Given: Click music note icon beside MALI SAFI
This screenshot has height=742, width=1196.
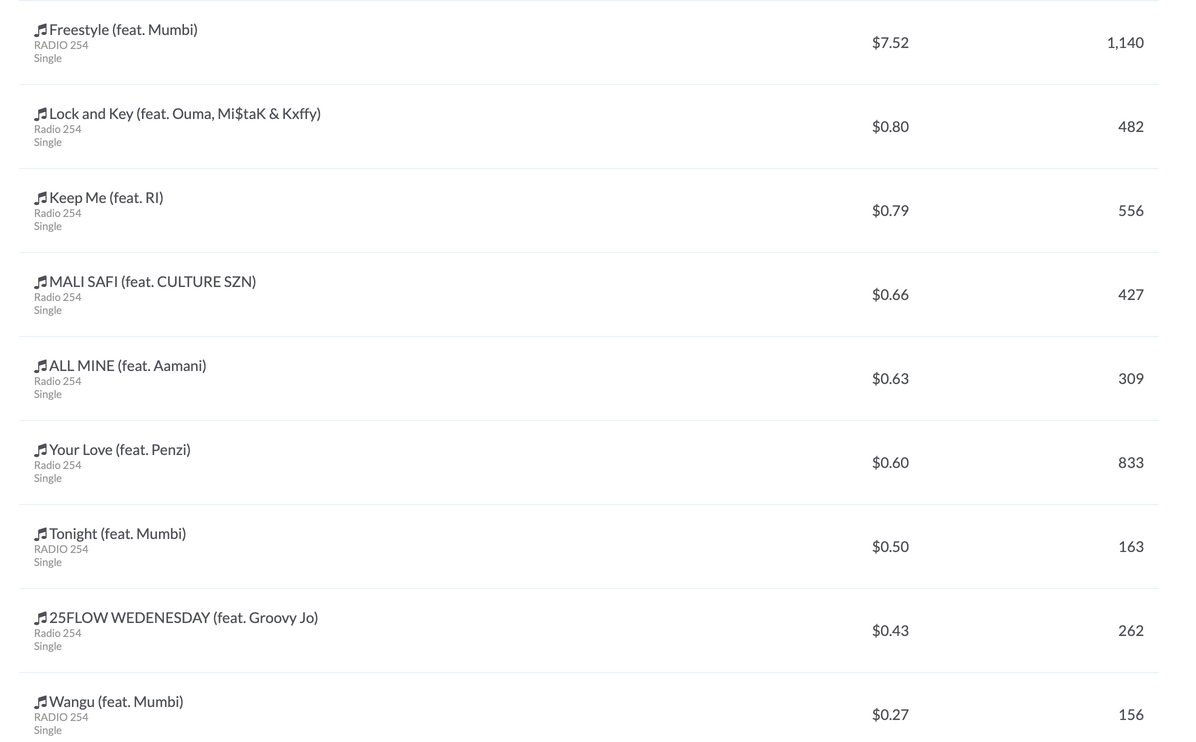Looking at the screenshot, I should [40, 282].
